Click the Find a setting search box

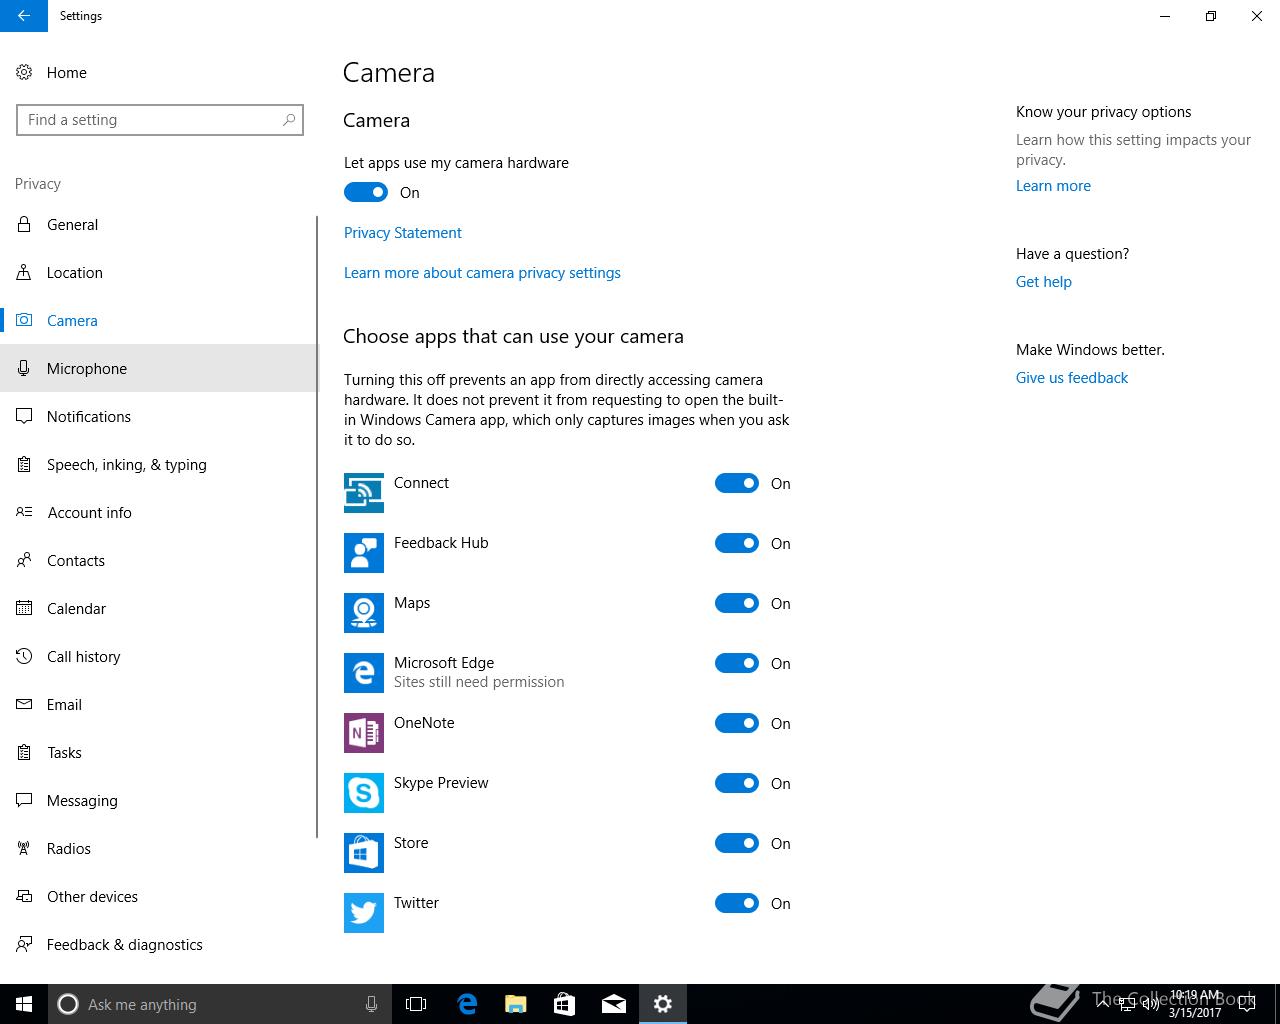[160, 120]
